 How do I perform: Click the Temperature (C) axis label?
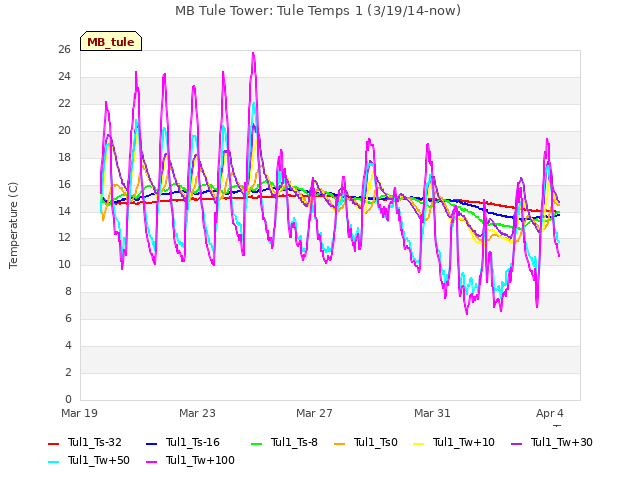click(13, 225)
